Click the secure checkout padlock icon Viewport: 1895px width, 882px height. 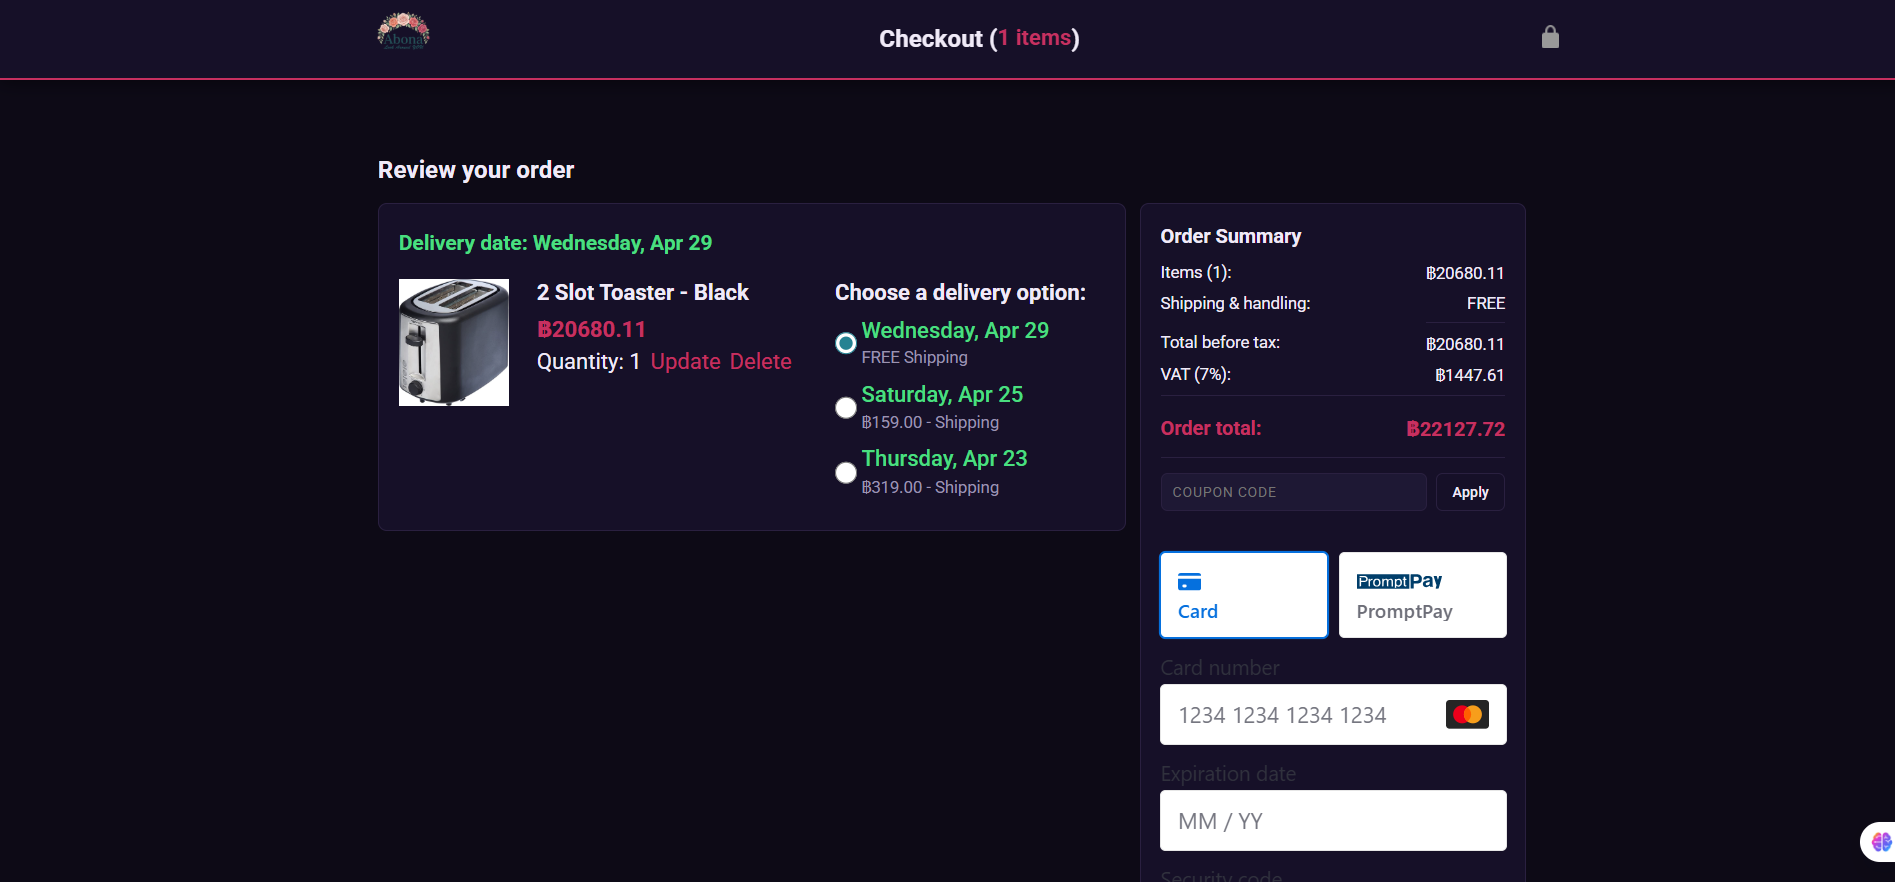1550,37
